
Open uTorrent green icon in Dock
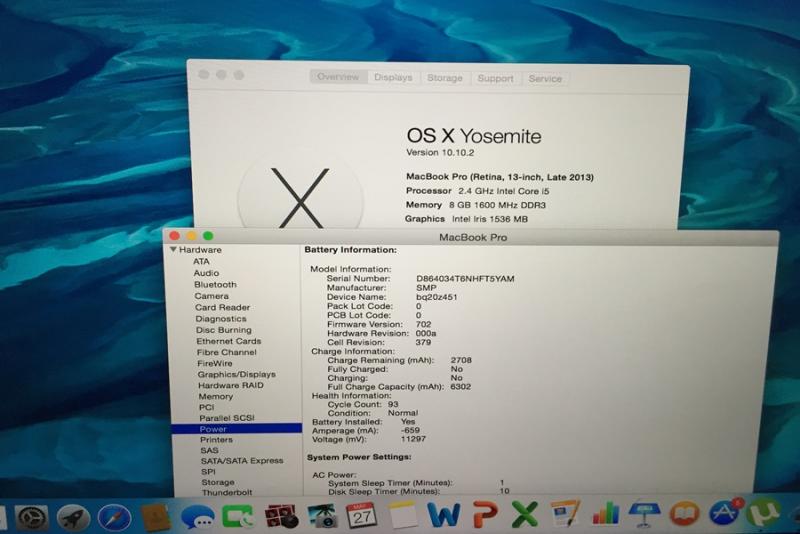pos(764,512)
